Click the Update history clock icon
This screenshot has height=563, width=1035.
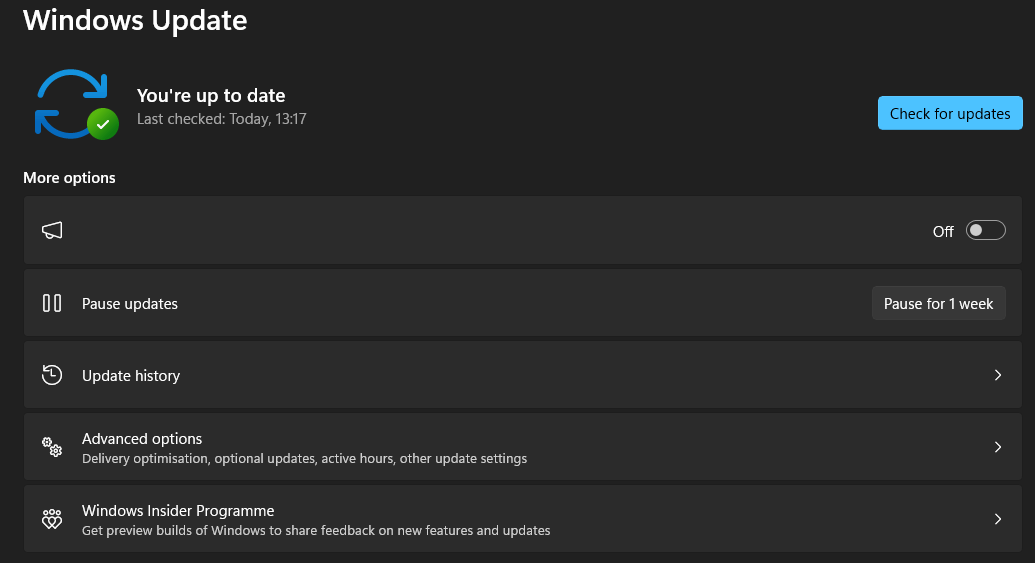tap(52, 375)
